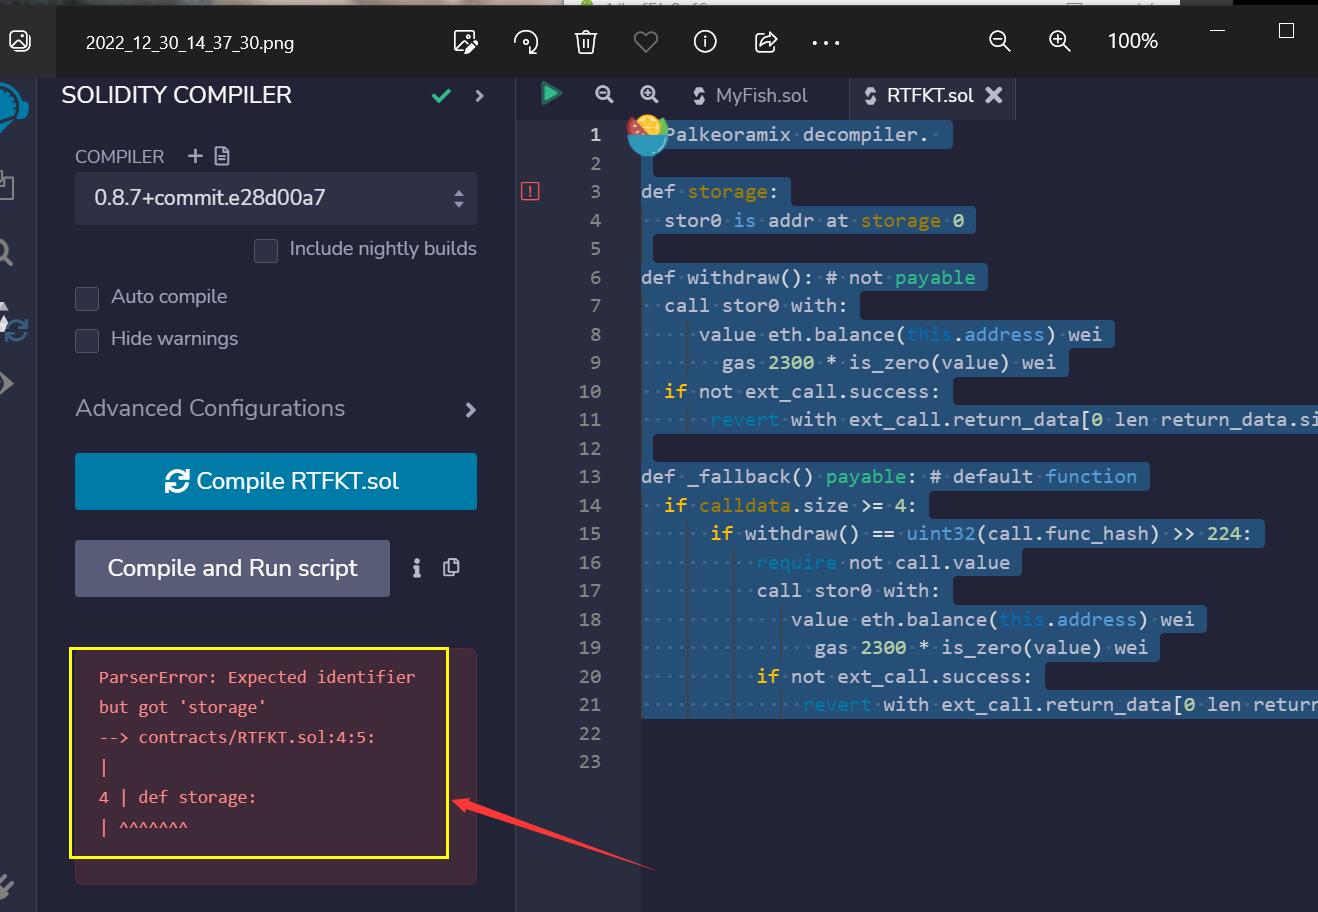Click the error marker on line 3

pyautogui.click(x=530, y=191)
